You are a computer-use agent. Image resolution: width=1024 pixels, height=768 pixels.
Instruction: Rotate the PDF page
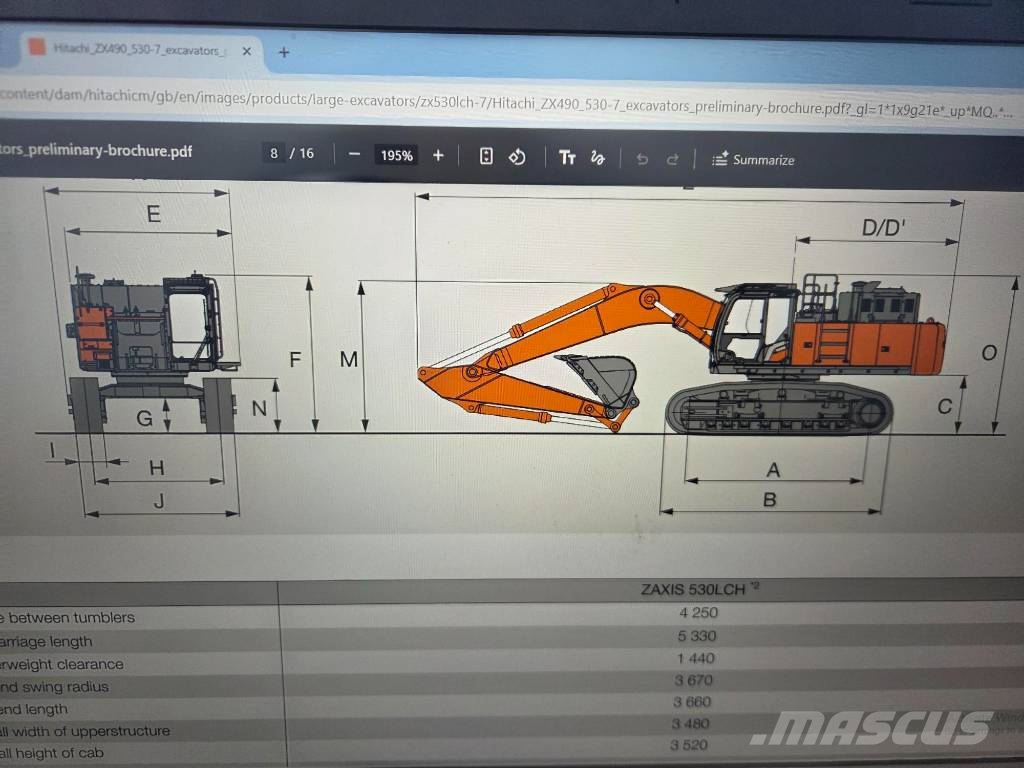(517, 157)
